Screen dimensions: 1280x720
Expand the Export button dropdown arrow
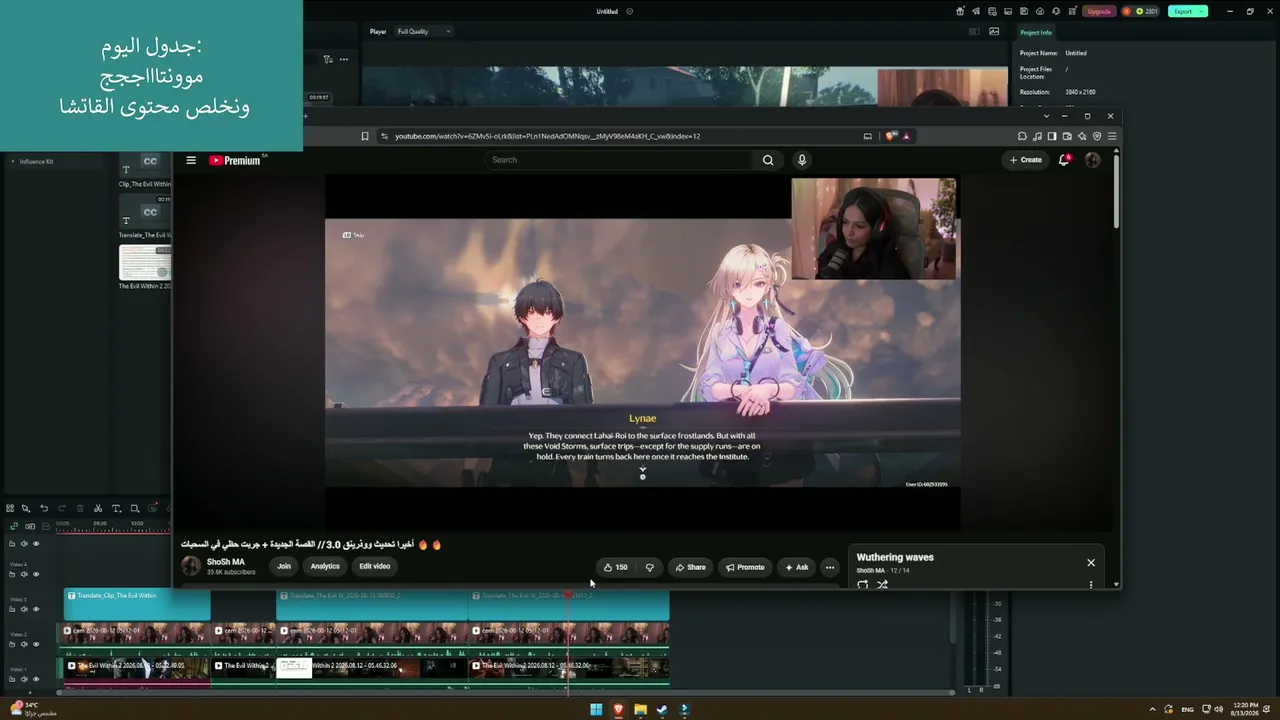coord(1201,11)
